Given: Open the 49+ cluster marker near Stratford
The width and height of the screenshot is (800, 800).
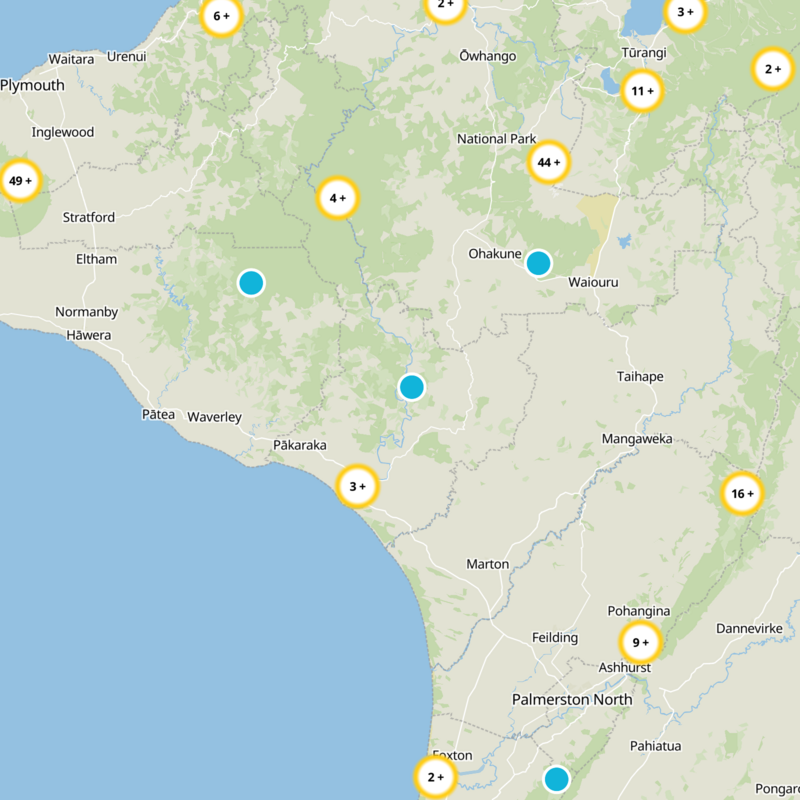Looking at the screenshot, I should pyautogui.click(x=20, y=181).
